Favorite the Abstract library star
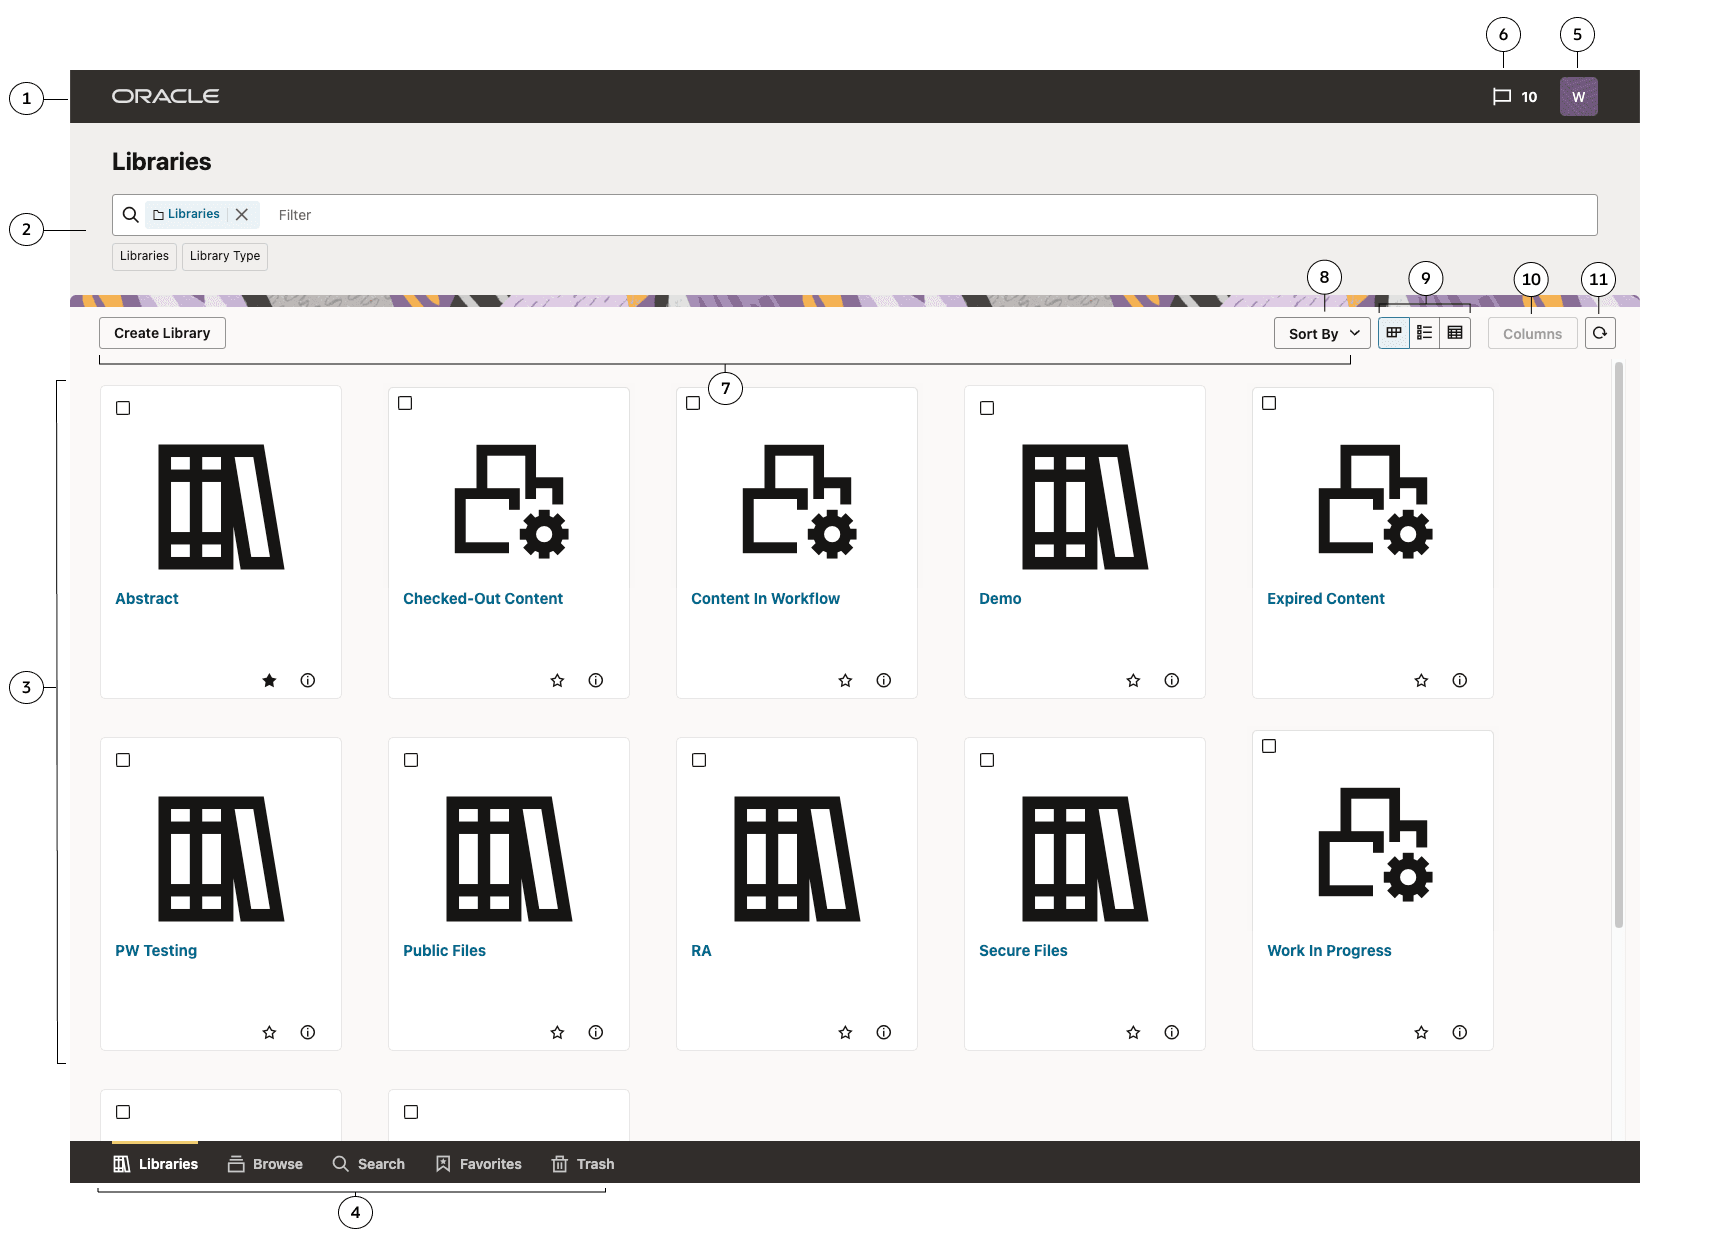 (269, 680)
